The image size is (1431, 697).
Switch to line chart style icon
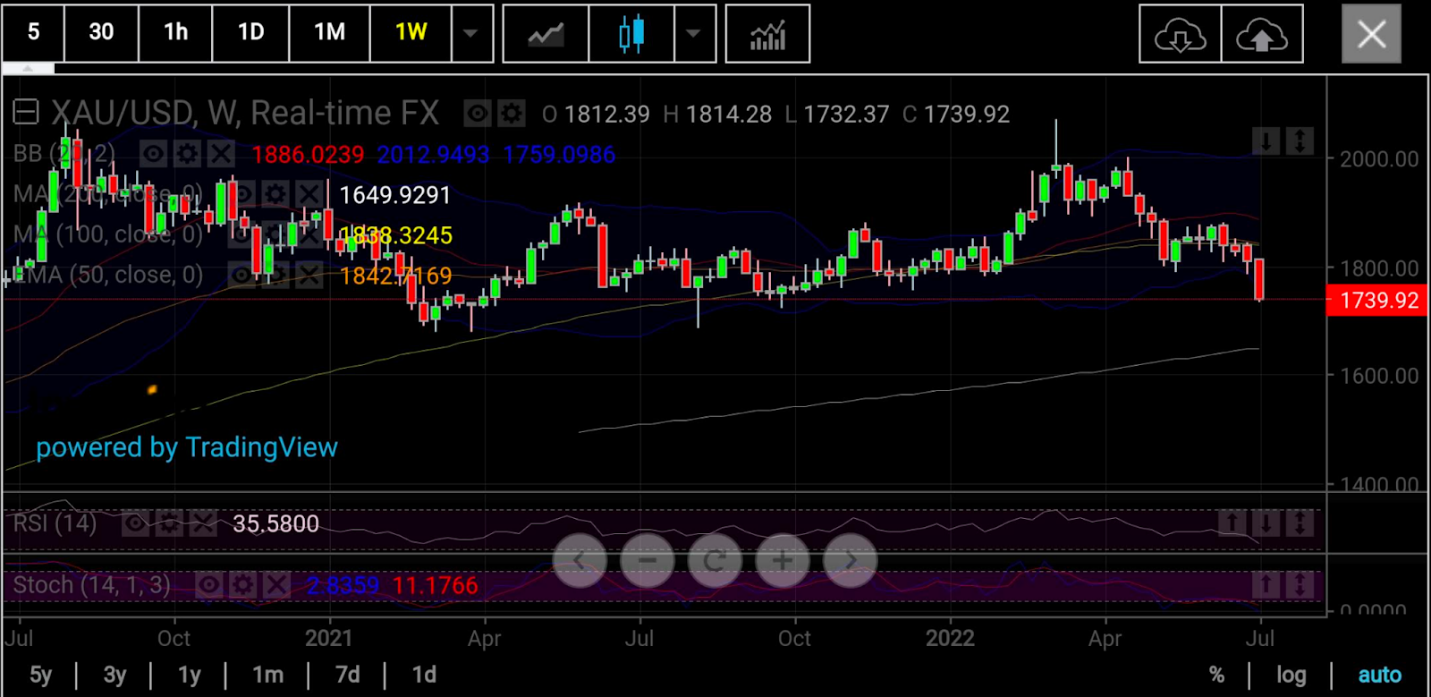click(x=545, y=34)
